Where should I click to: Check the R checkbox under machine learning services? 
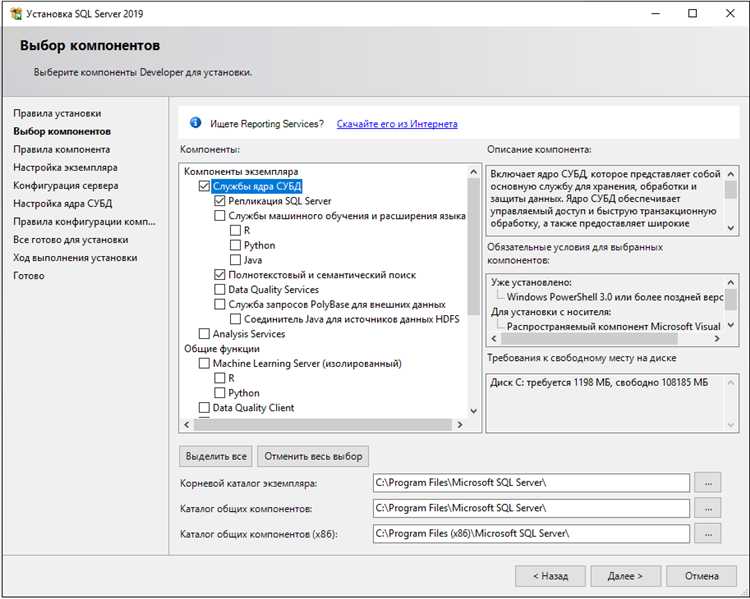[235, 230]
